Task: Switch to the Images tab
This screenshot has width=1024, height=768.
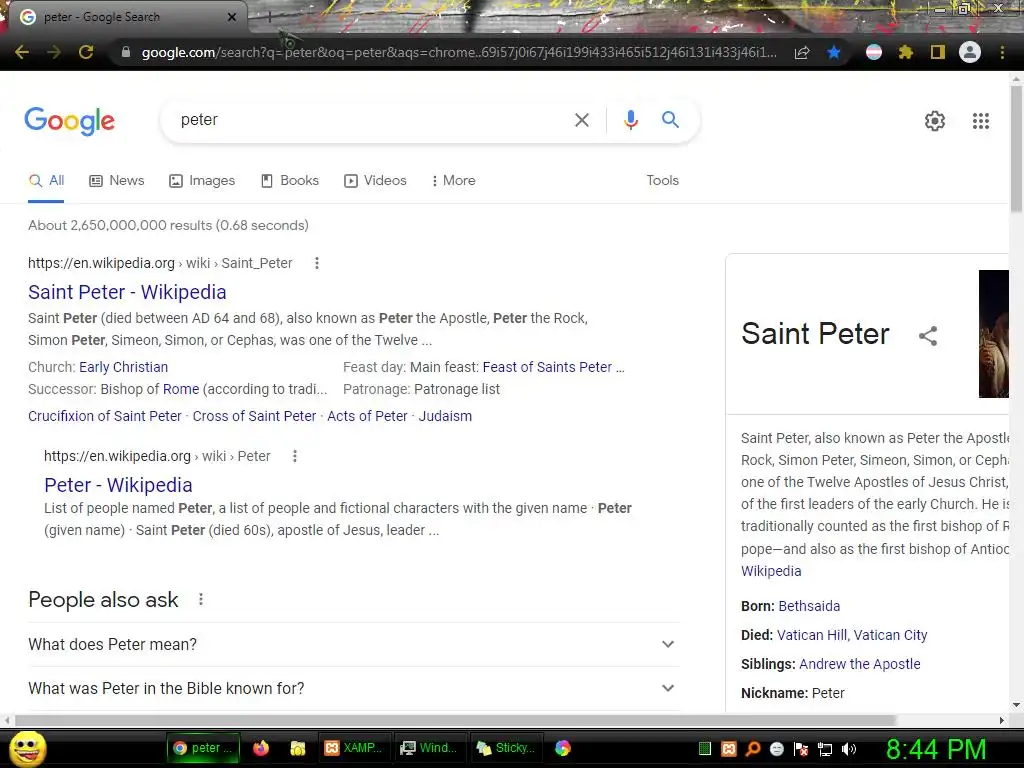Action: (x=202, y=181)
